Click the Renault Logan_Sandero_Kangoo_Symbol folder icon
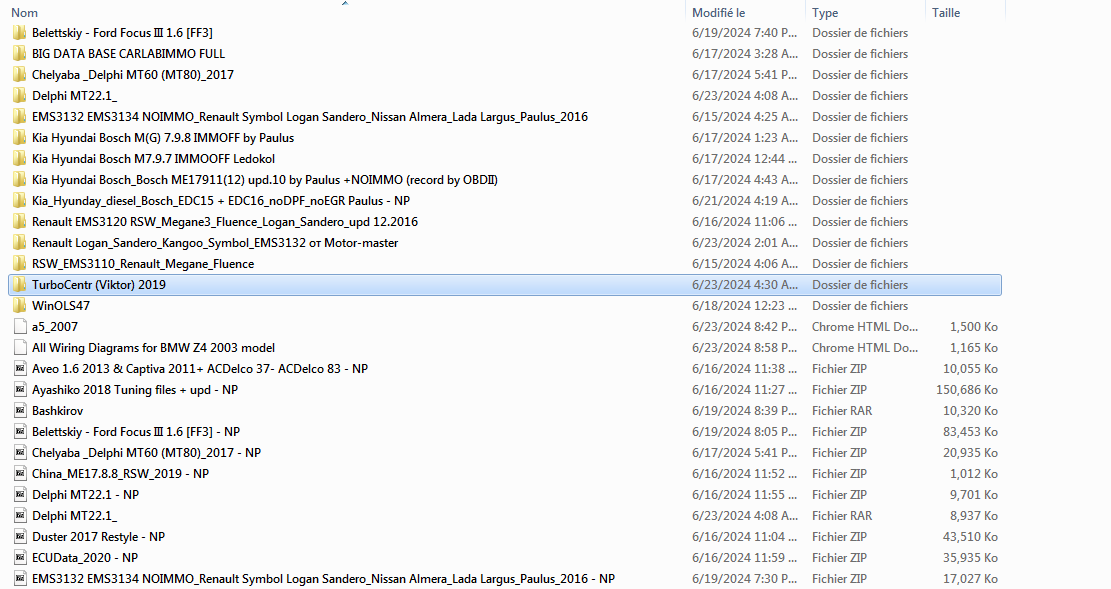This screenshot has height=589, width=1111. [x=20, y=243]
